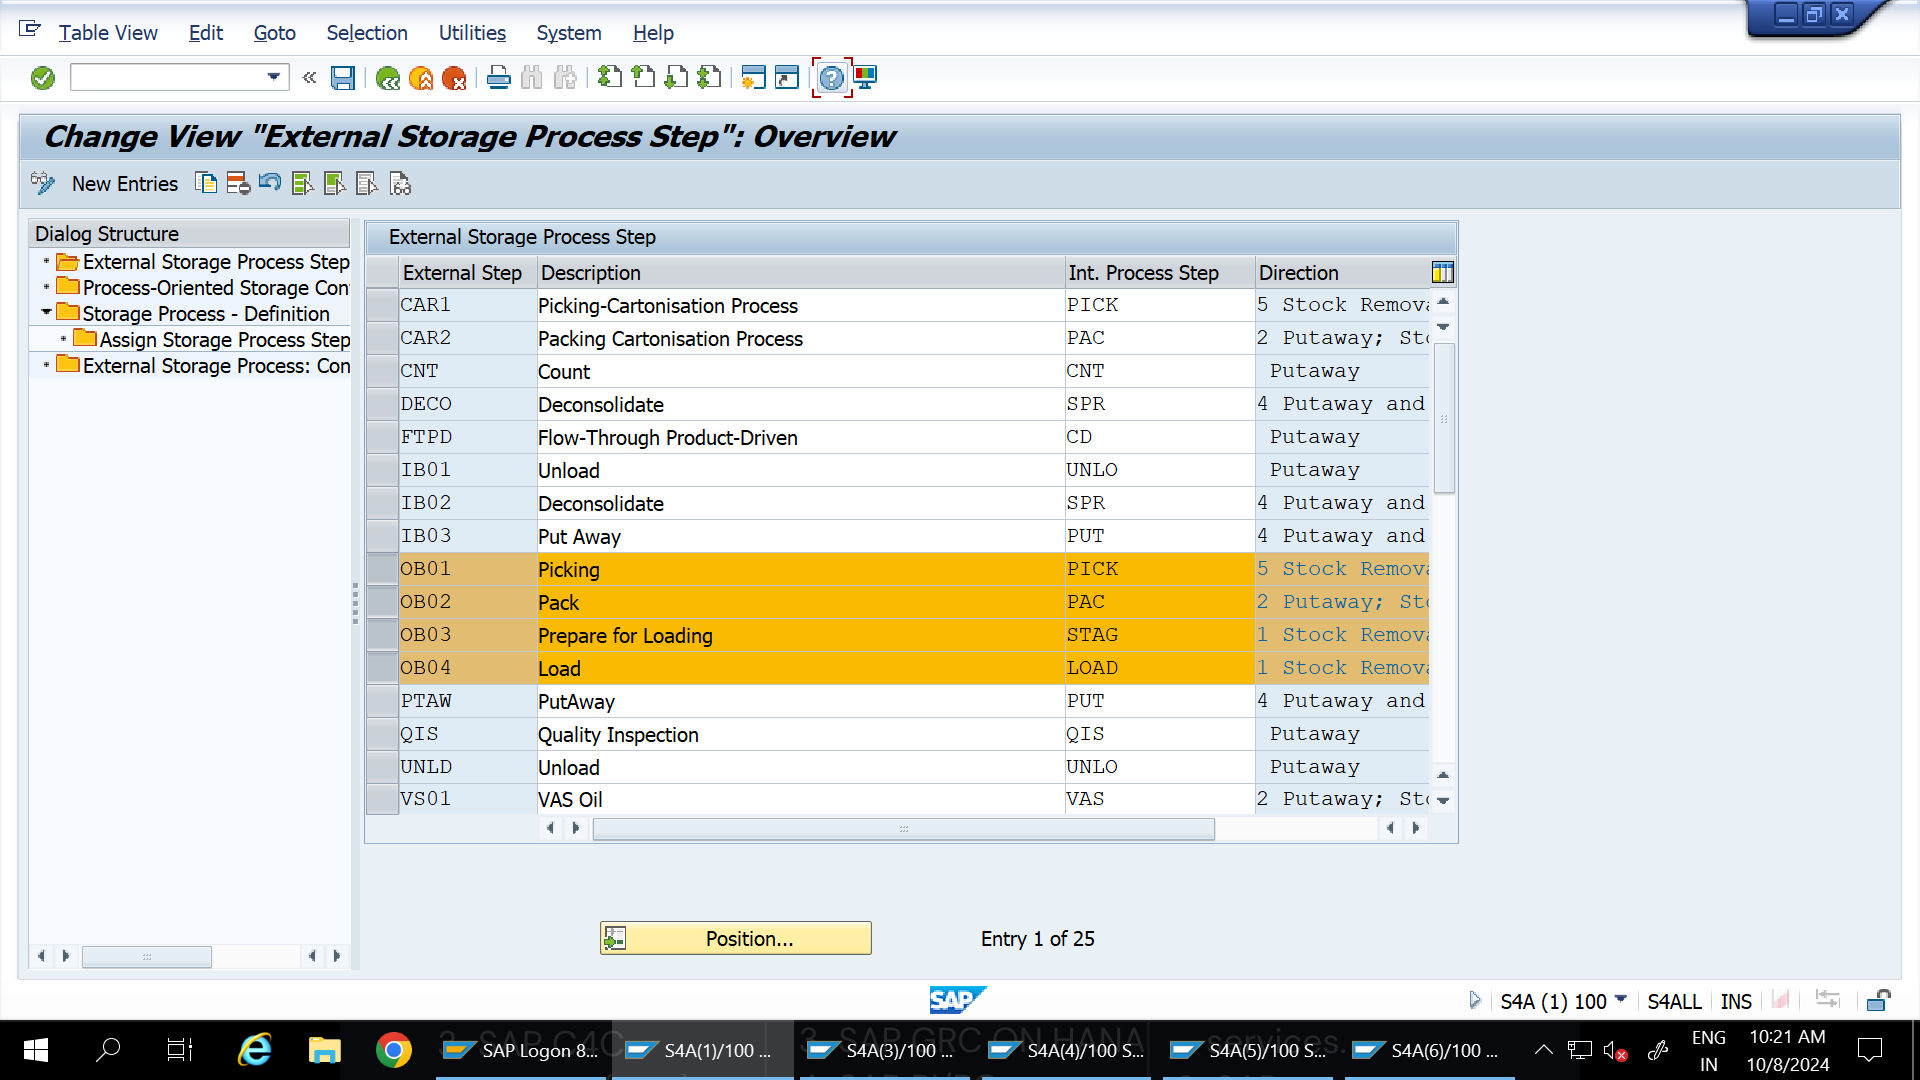This screenshot has width=1920, height=1080.
Task: Expand the Process-Oriented Storage Control node
Action: (46, 286)
